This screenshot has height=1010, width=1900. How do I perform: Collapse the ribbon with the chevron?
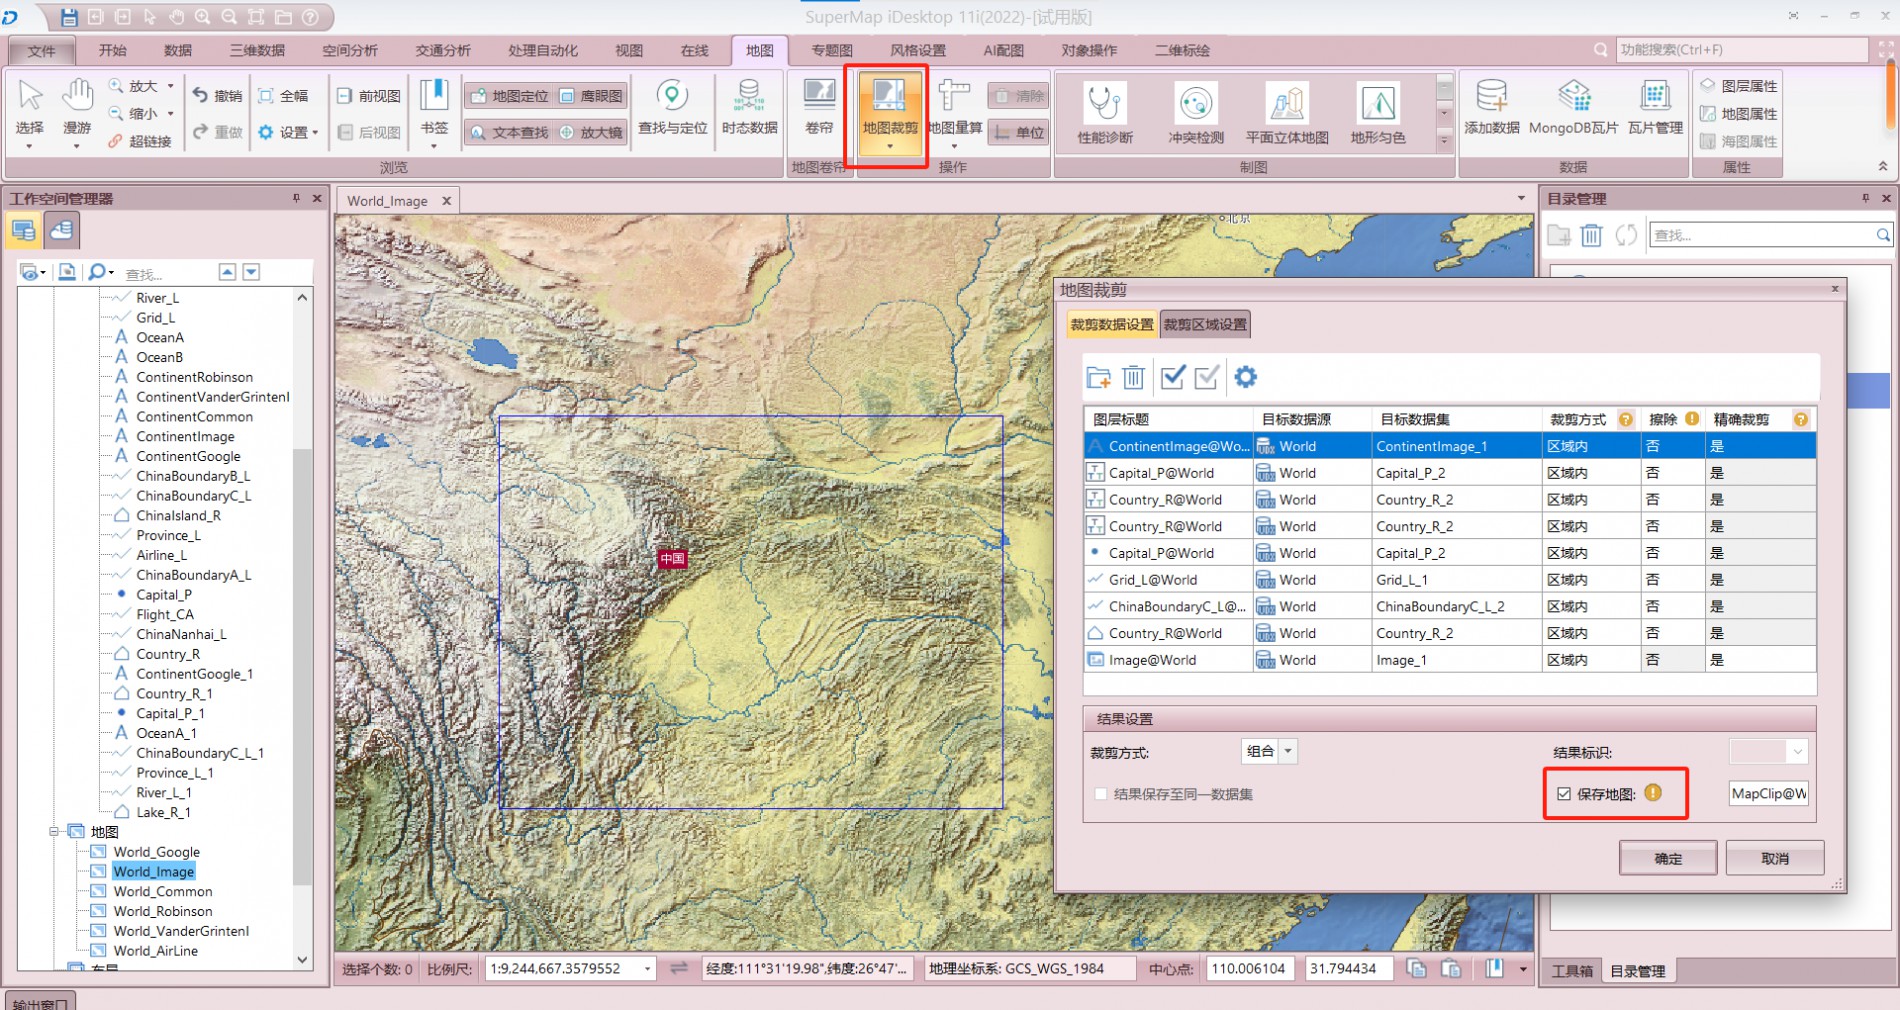point(1882,166)
